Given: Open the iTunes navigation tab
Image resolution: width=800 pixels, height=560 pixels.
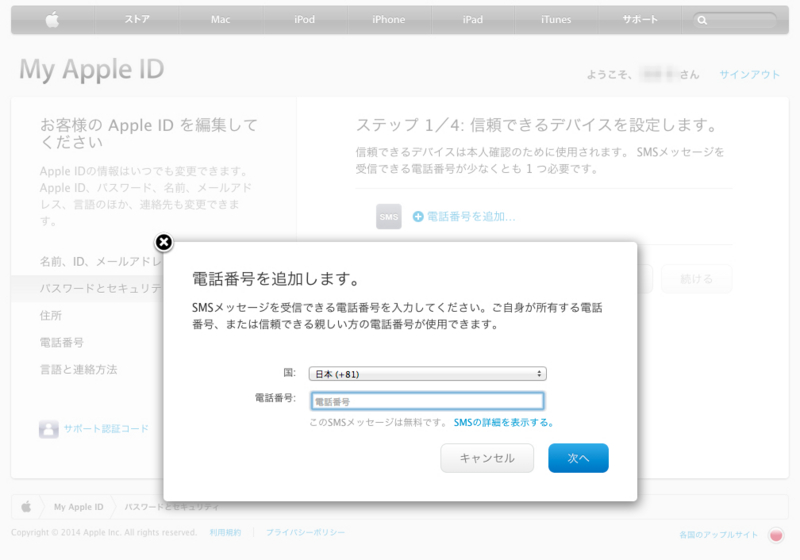Looking at the screenshot, I should 556,19.
